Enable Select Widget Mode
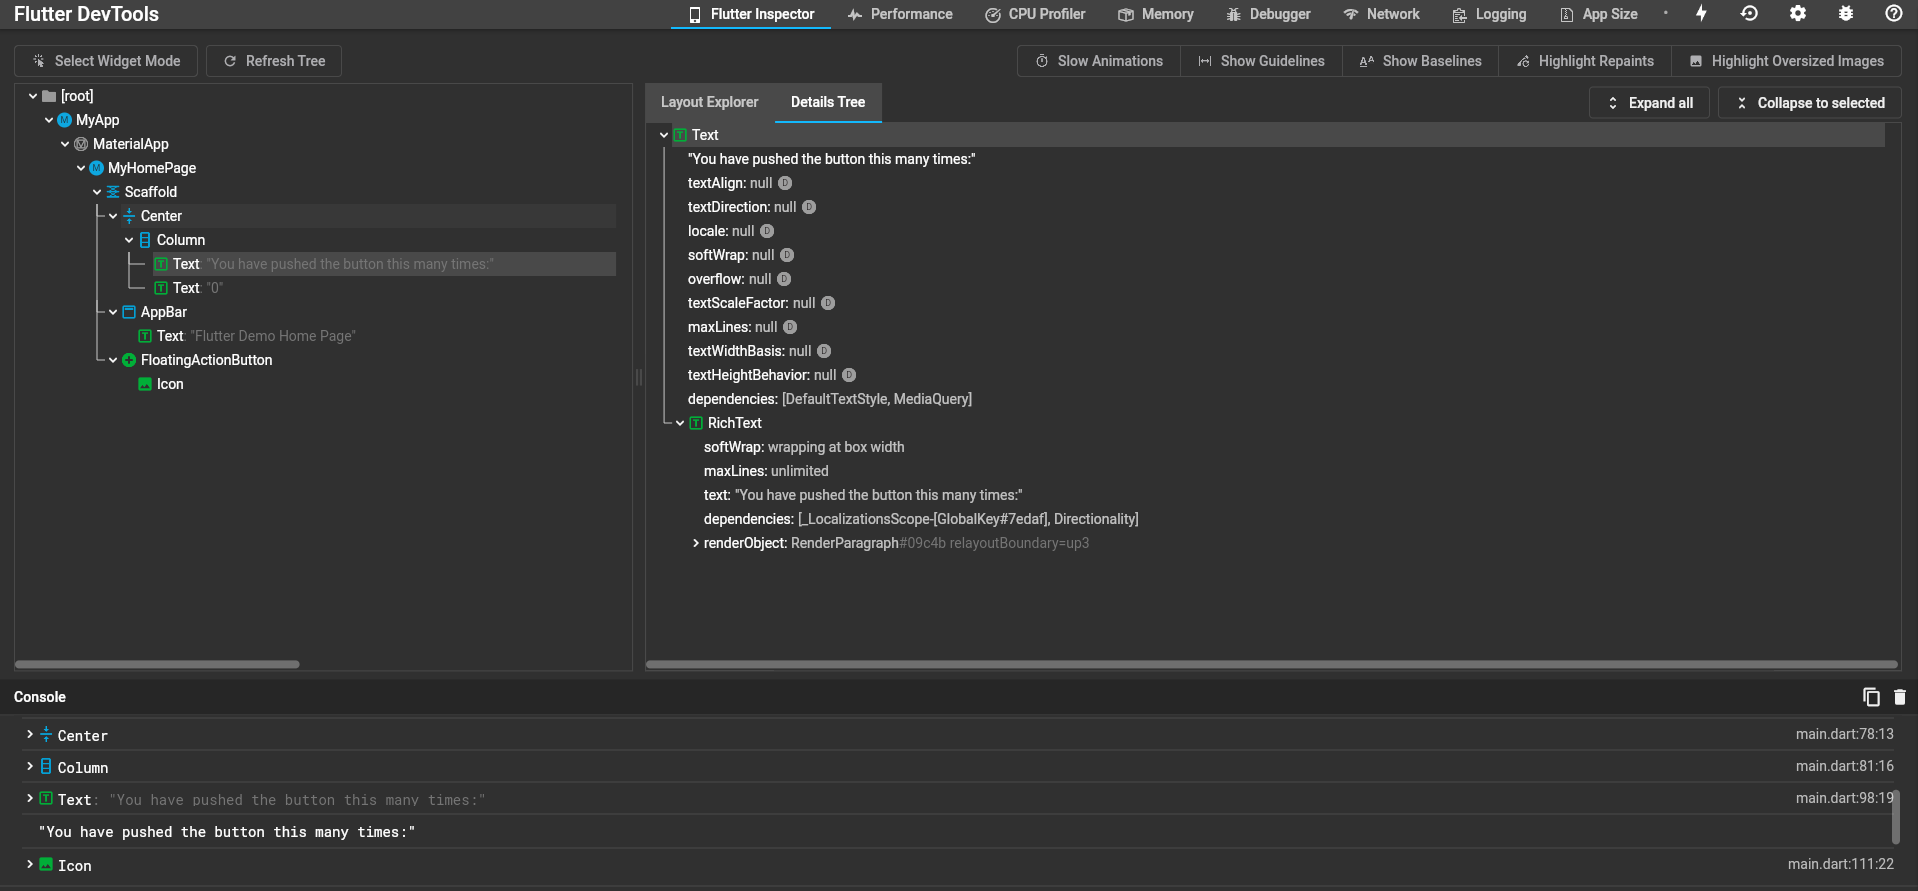Image resolution: width=1918 pixels, height=891 pixels. [x=106, y=61]
